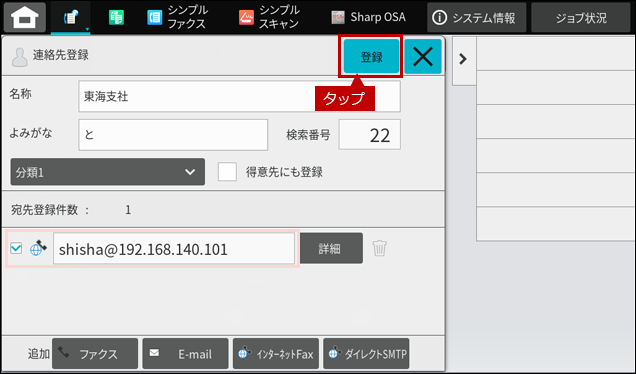
Task: Add an E-mail destination
Action: coord(185,354)
